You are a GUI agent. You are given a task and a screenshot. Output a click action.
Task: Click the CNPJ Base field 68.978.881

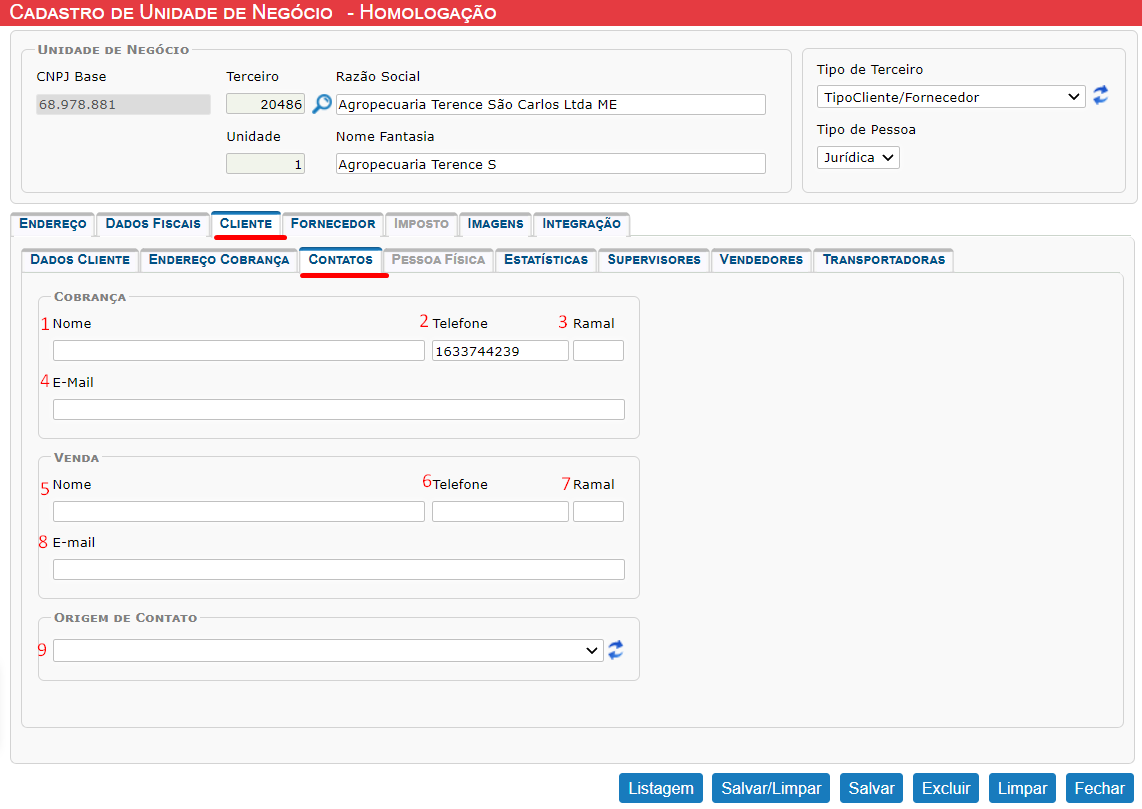(123, 104)
